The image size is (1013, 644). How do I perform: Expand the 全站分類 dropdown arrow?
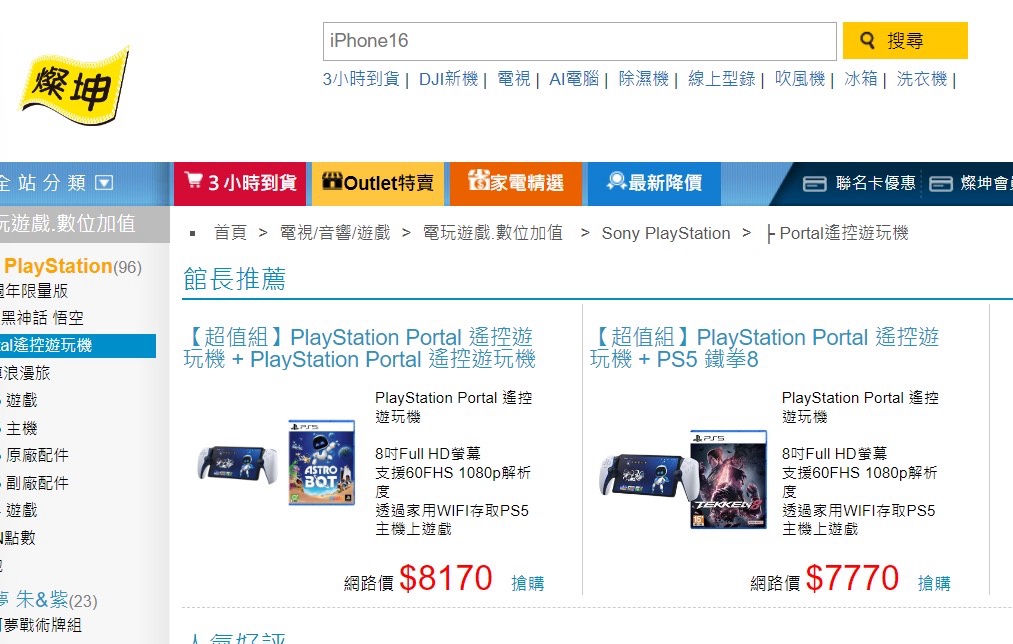tap(104, 183)
